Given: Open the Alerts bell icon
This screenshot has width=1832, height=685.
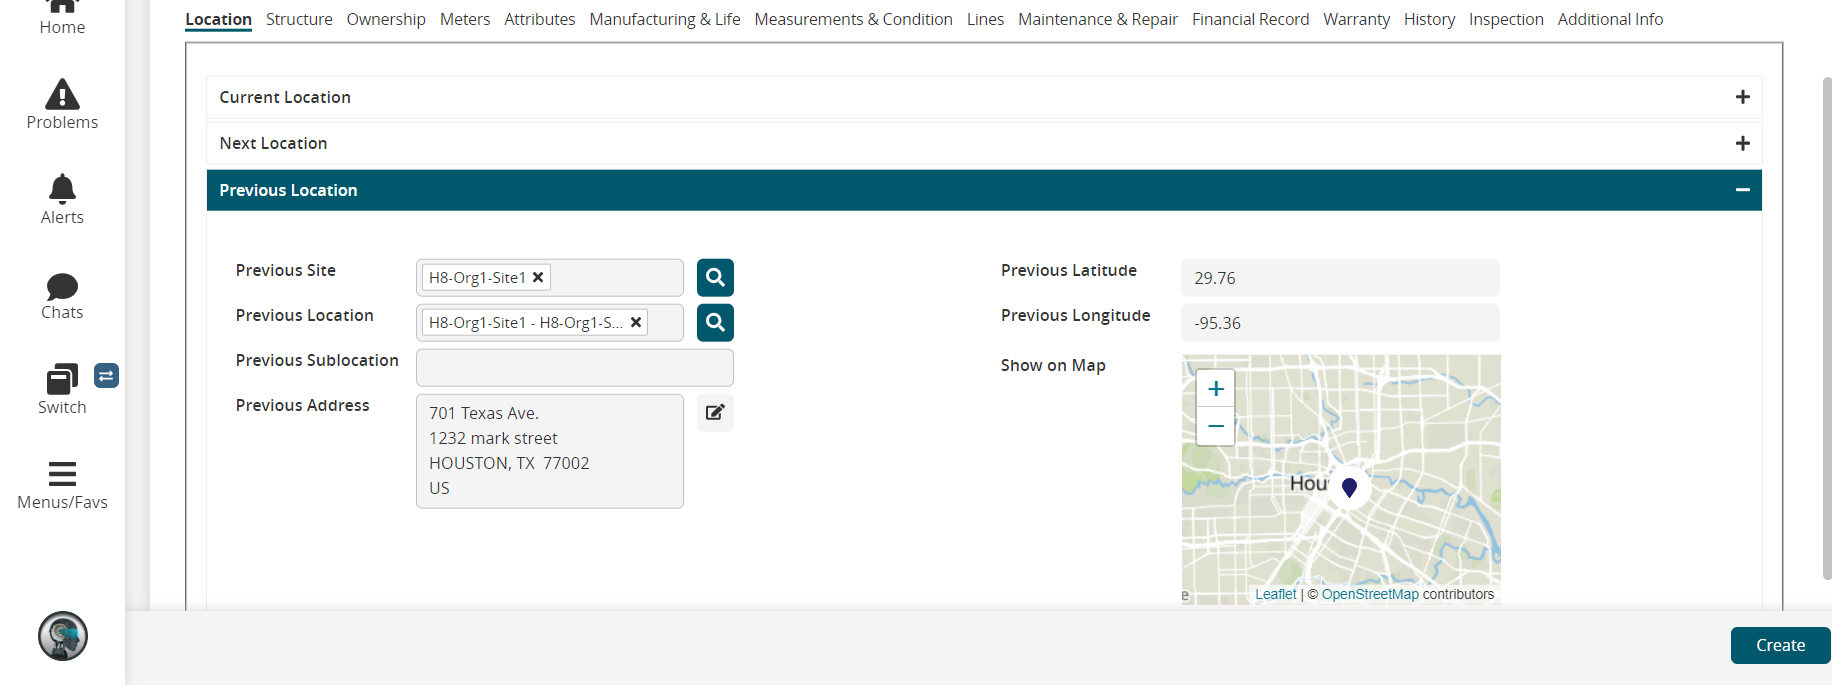Looking at the screenshot, I should coord(62,188).
